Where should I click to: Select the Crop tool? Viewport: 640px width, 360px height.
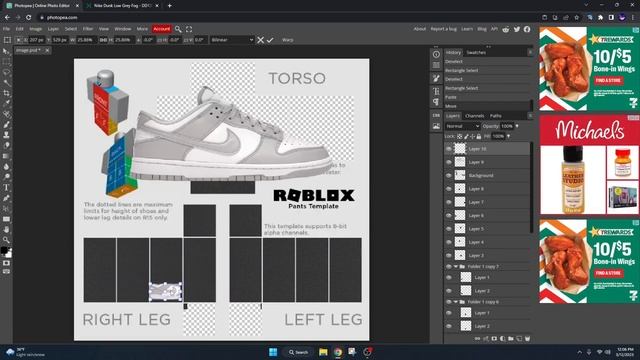[x=6, y=93]
